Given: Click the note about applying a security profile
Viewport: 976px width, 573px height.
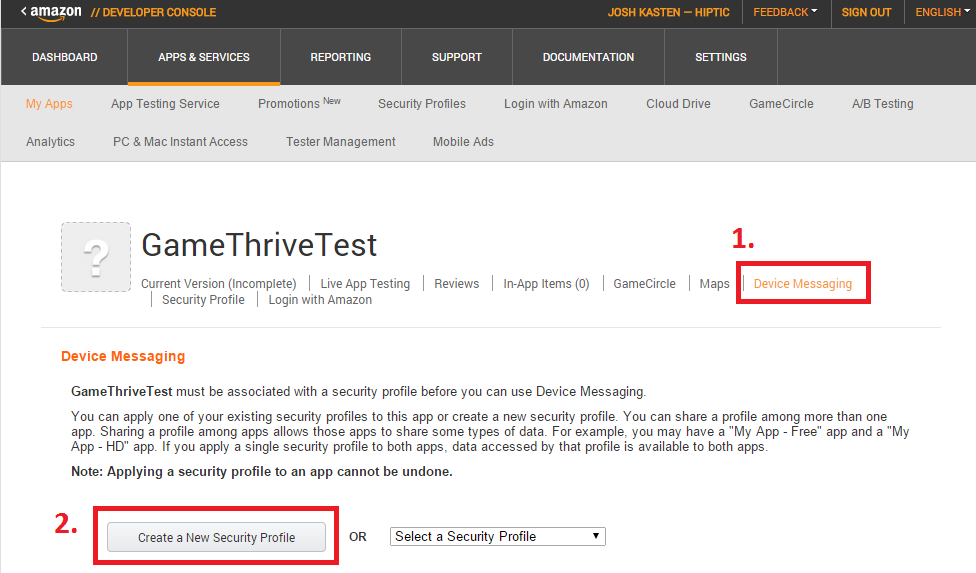Looking at the screenshot, I should 261,472.
